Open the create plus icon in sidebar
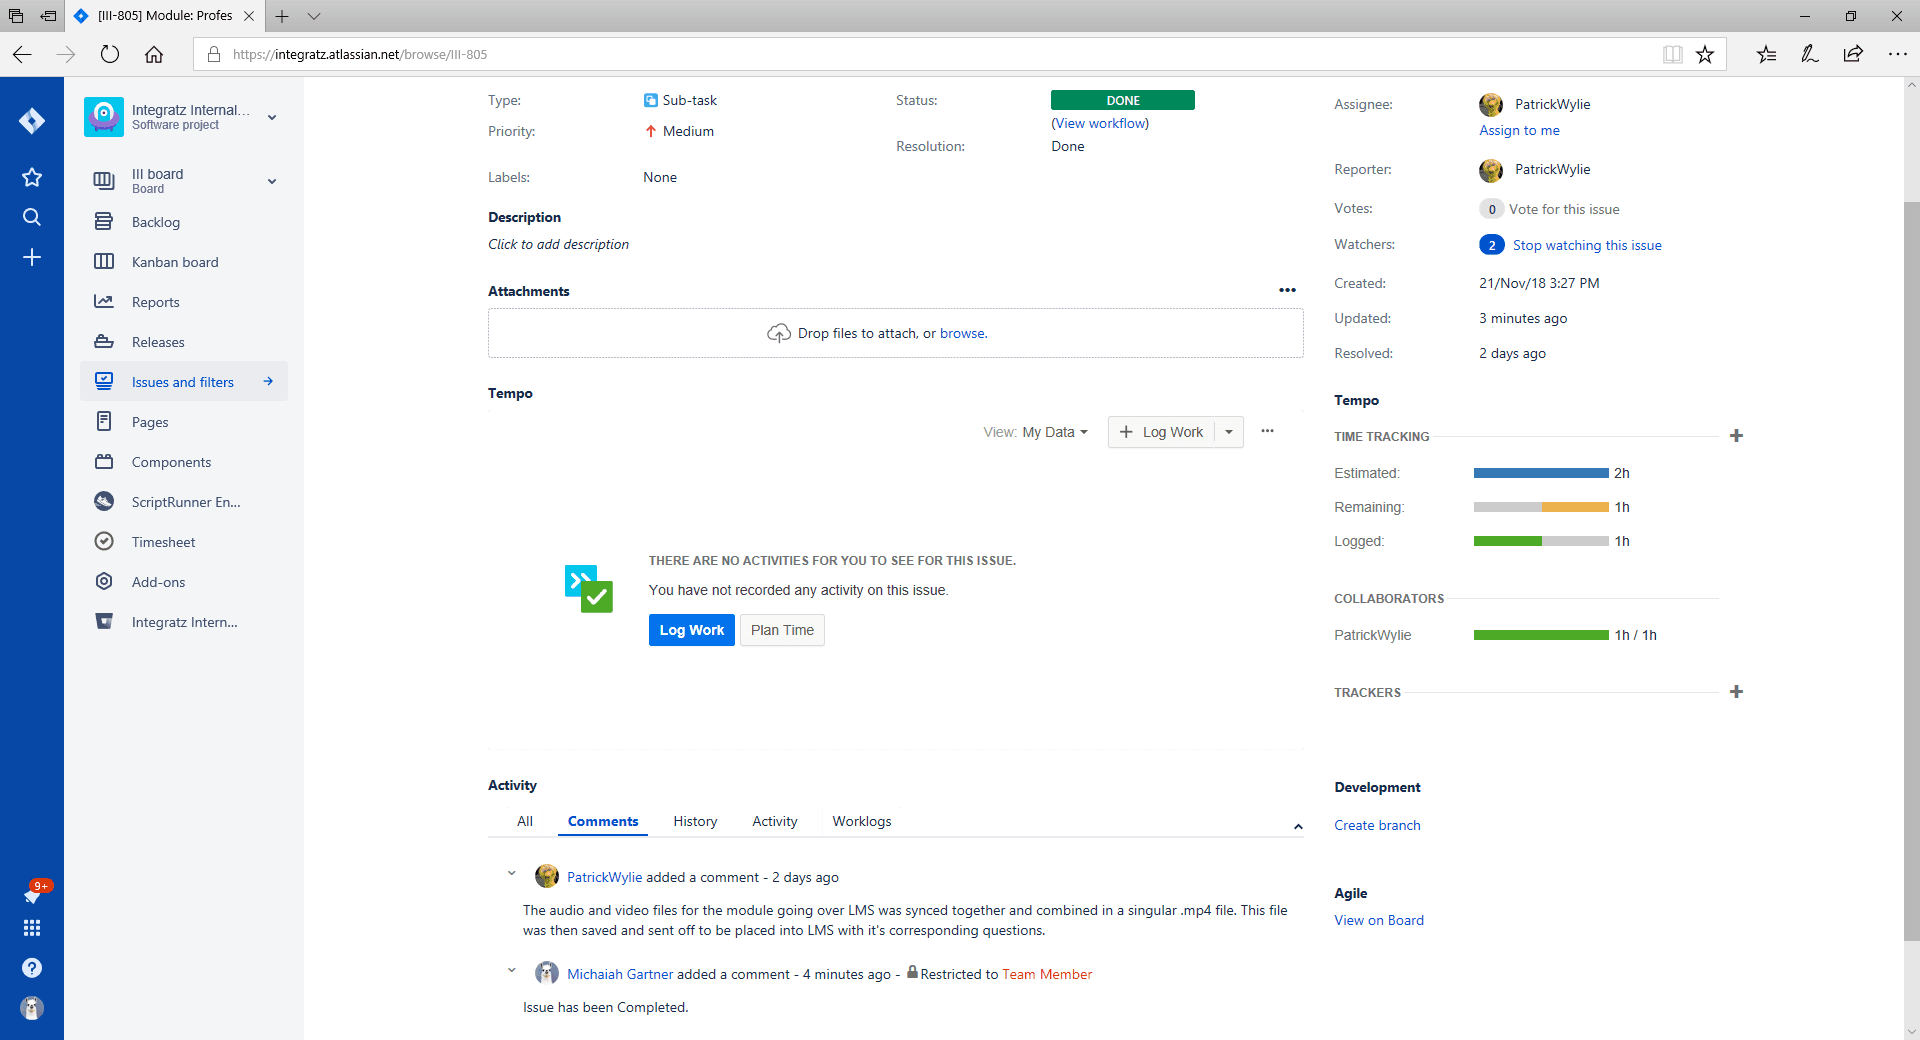The height and width of the screenshot is (1040, 1920). click(x=32, y=257)
